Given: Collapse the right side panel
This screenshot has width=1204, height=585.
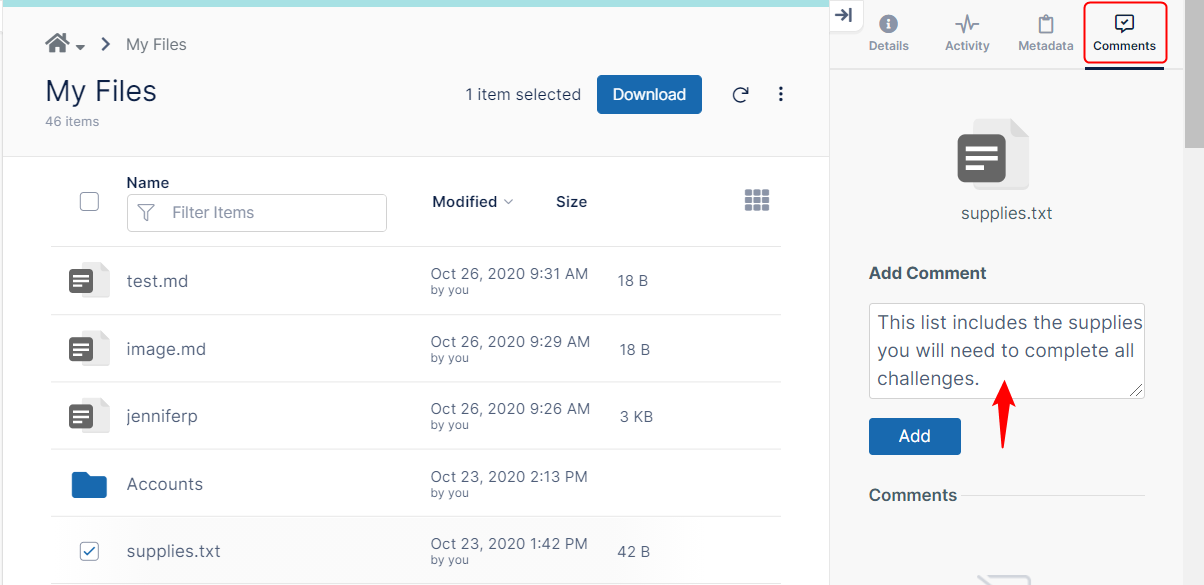Looking at the screenshot, I should click(843, 15).
